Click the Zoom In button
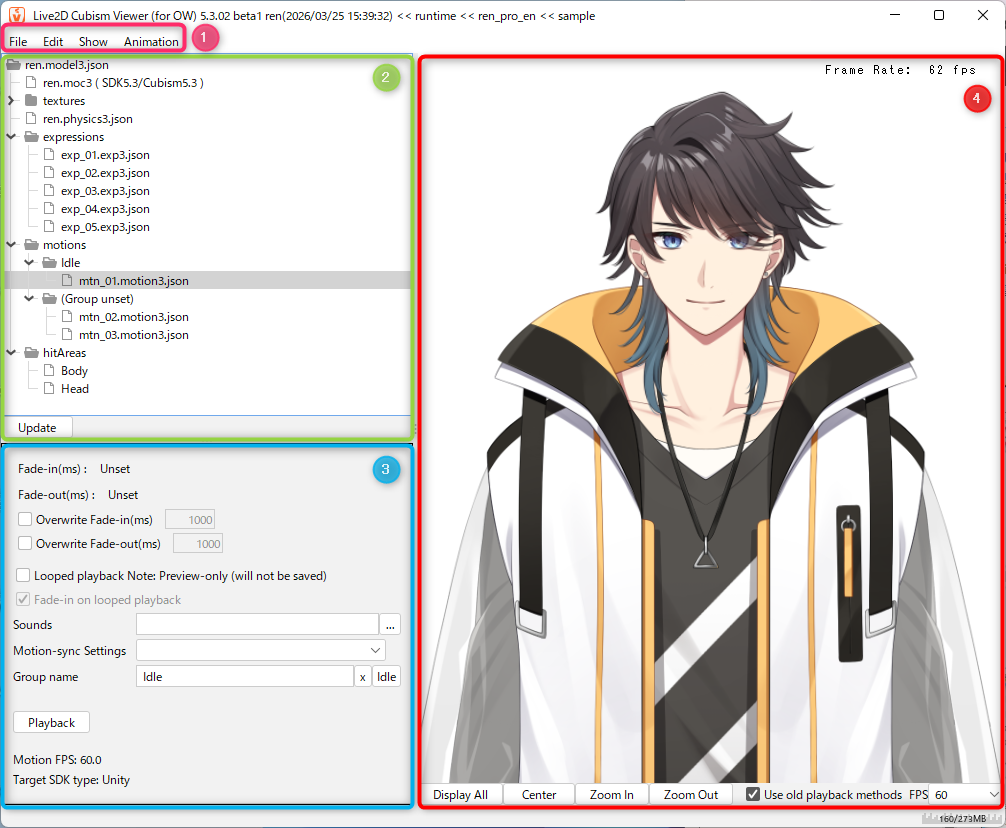 [611, 795]
